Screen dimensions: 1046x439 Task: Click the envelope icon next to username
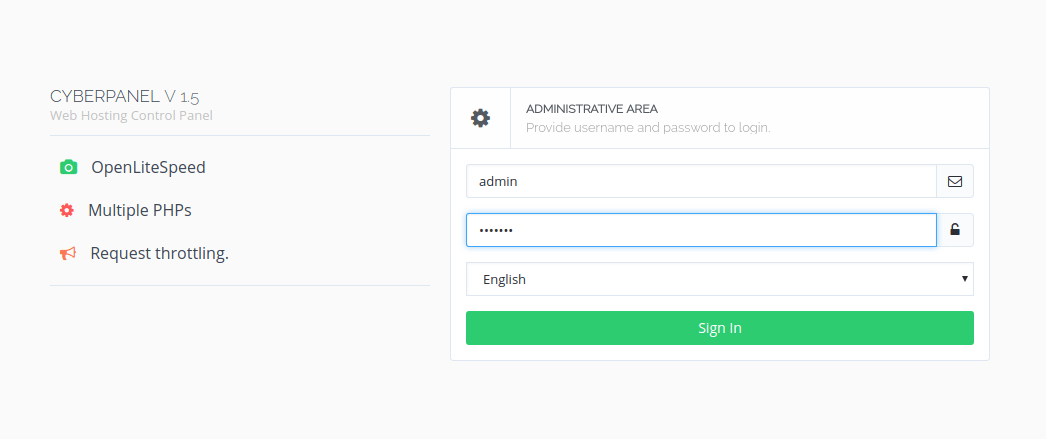click(x=955, y=181)
